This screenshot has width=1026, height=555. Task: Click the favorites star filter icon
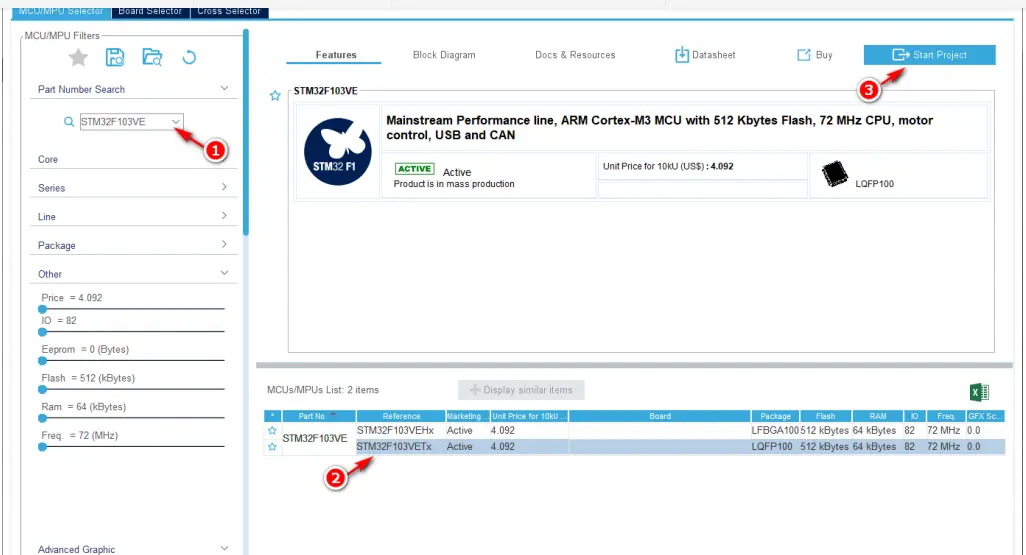click(x=79, y=58)
